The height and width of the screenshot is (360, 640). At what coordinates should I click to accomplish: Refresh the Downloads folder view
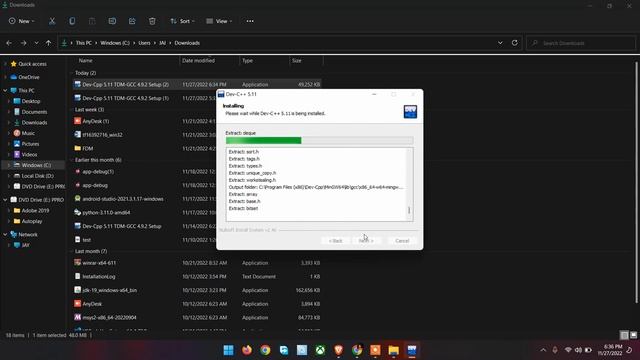(514, 43)
